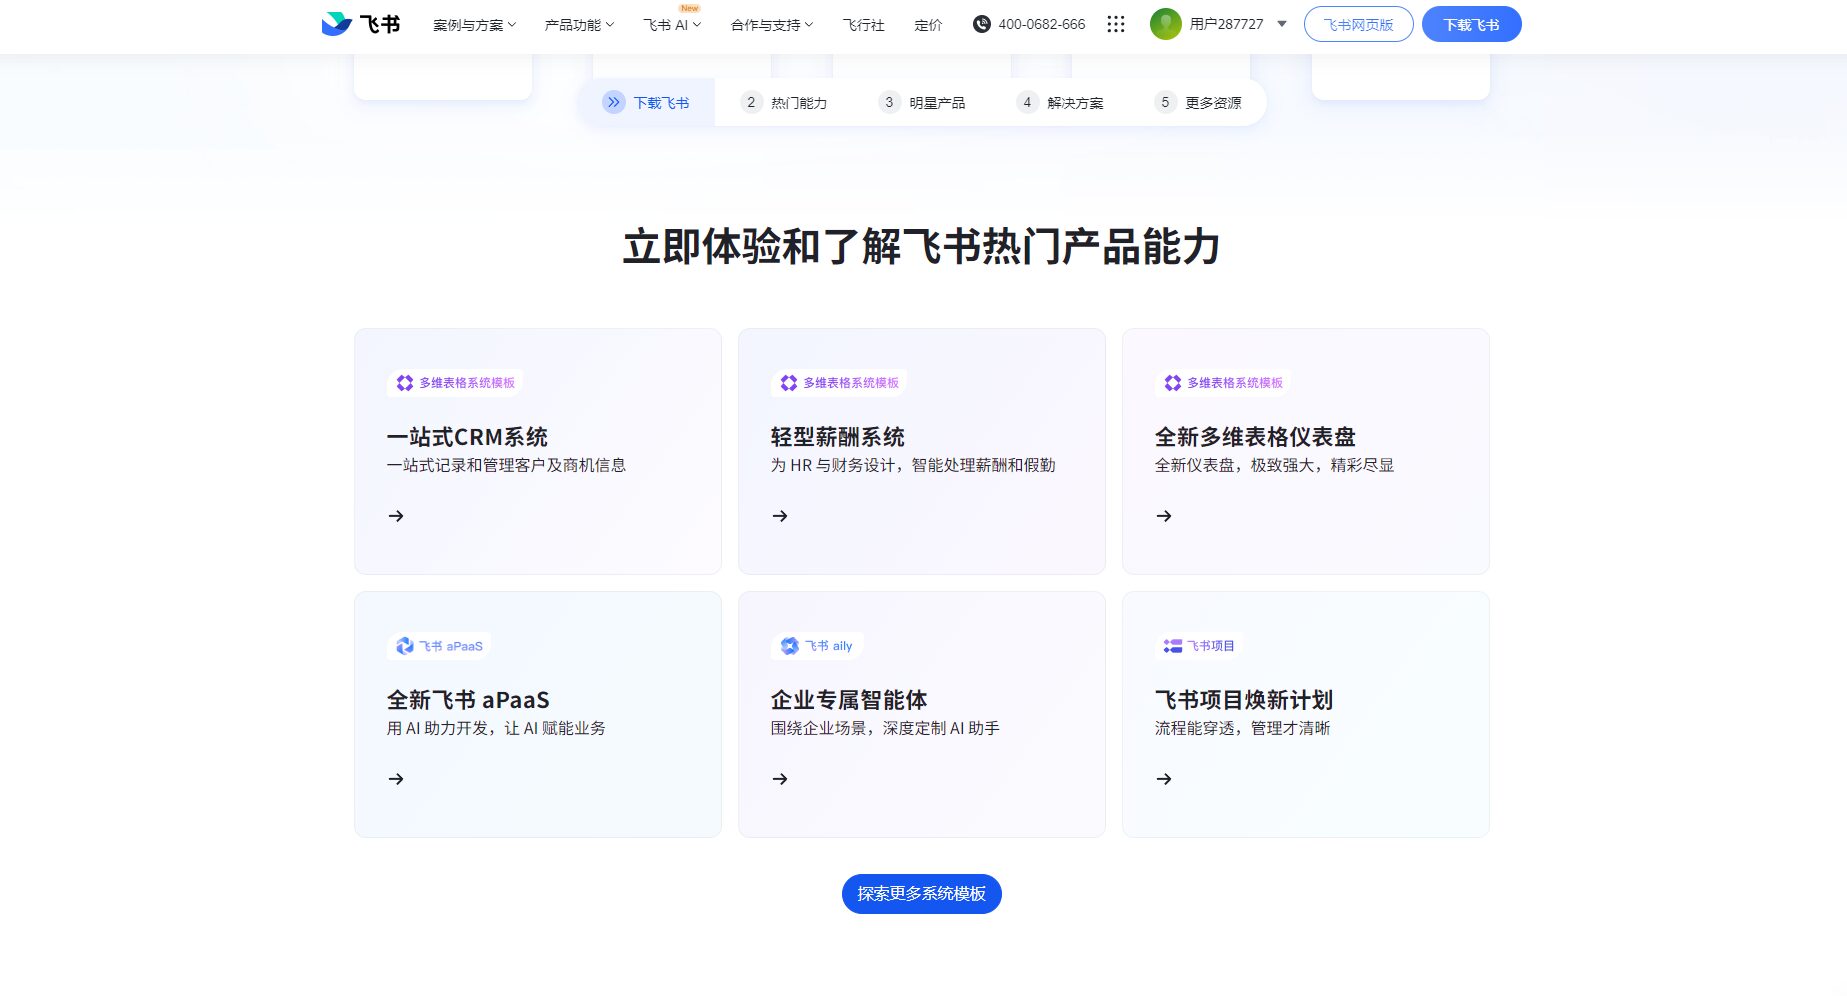
Task: Click the 多维表格 icon on CRM card
Action: [x=405, y=383]
